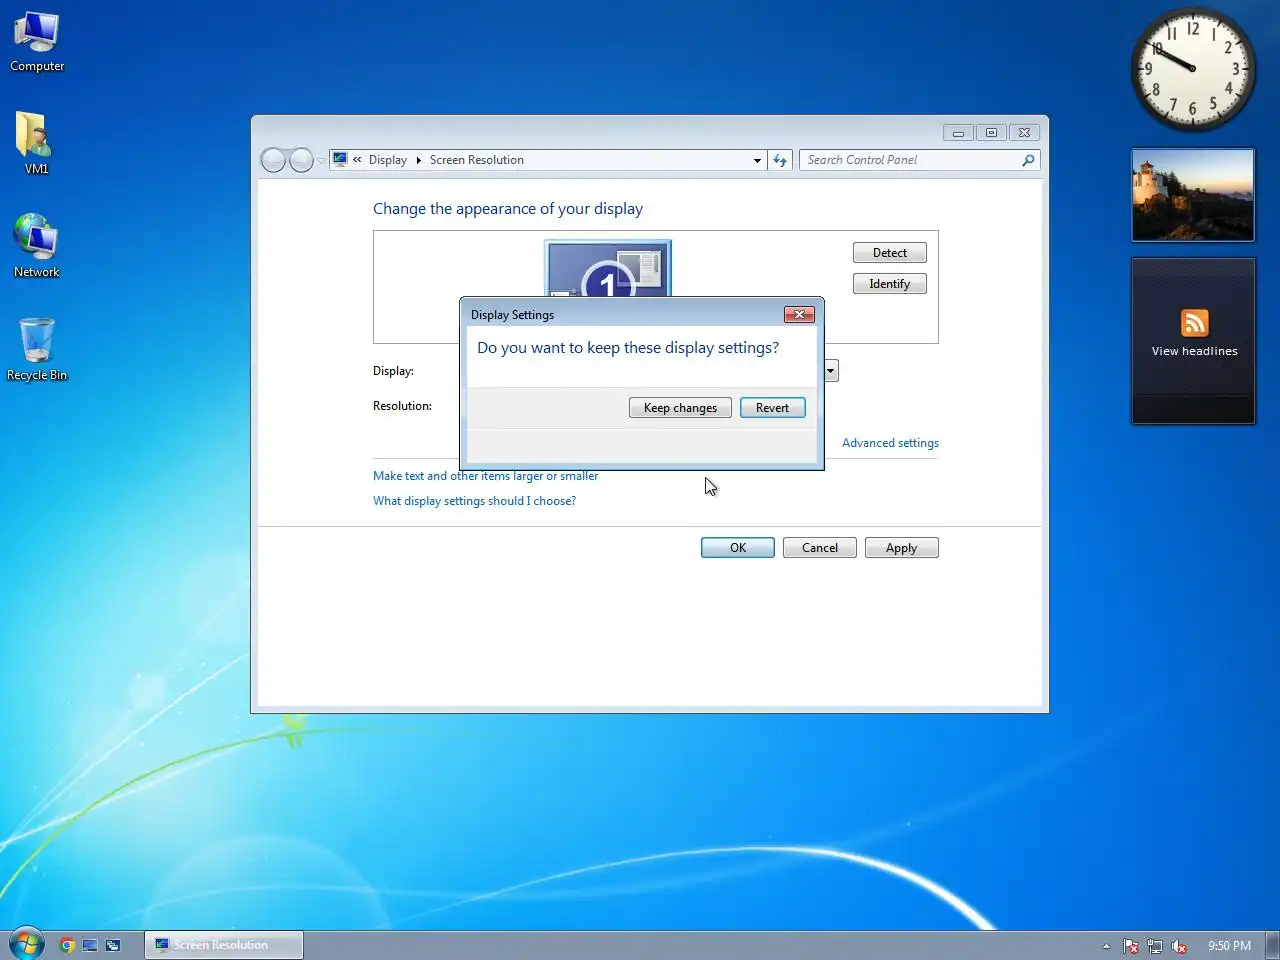
Task: Select the VM1 folder icon on desktop
Action: coord(36,143)
